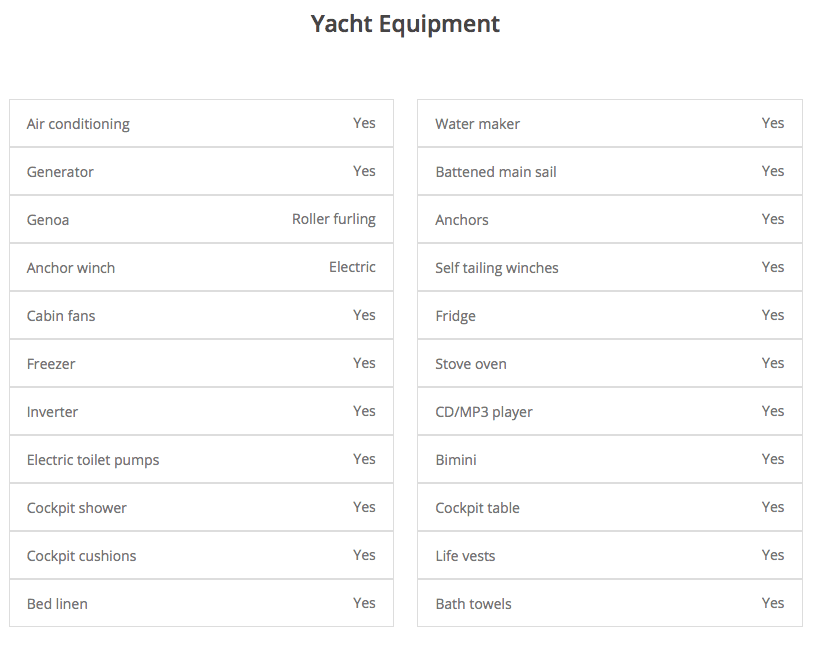Click the Cockpit shower label
This screenshot has width=814, height=648.
point(77,508)
